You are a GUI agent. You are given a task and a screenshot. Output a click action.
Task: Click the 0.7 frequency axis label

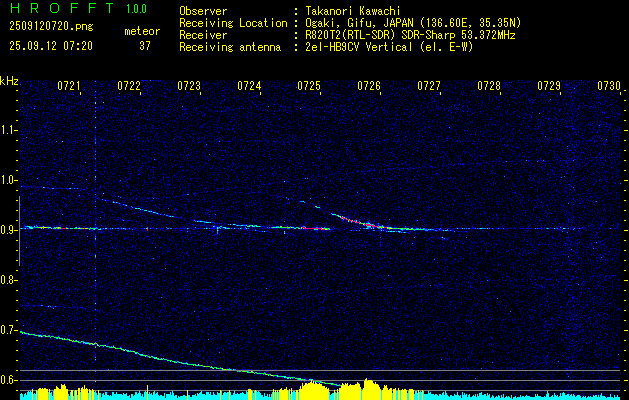coord(10,330)
